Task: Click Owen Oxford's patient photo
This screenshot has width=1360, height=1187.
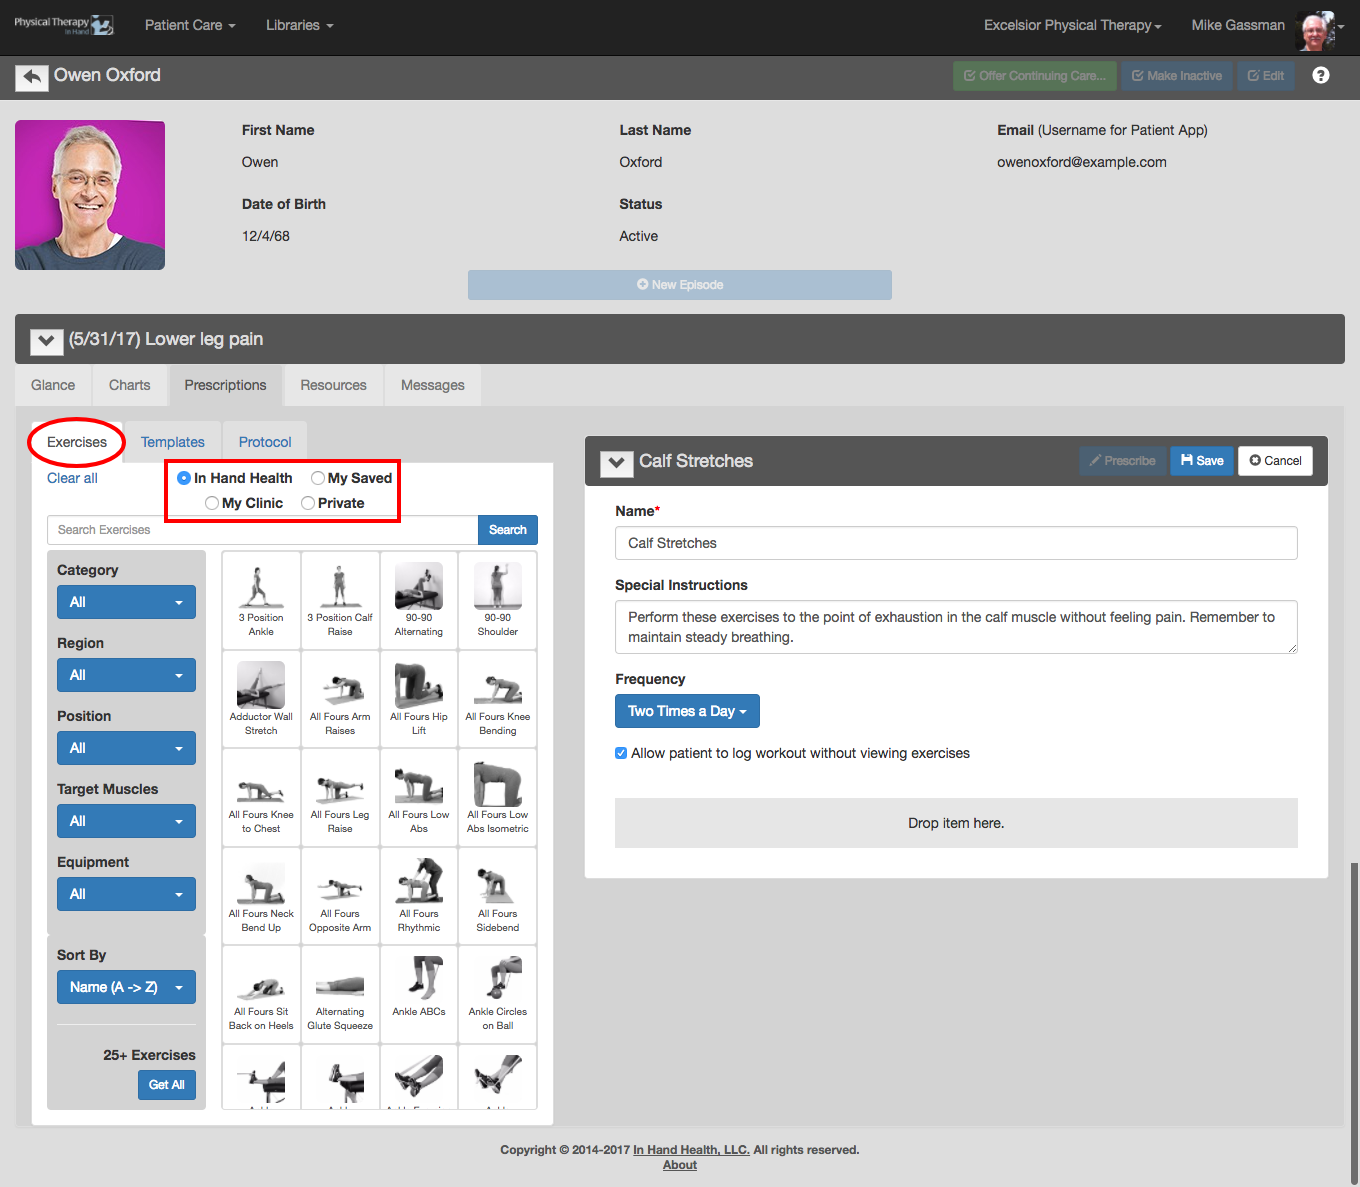Action: [x=90, y=195]
